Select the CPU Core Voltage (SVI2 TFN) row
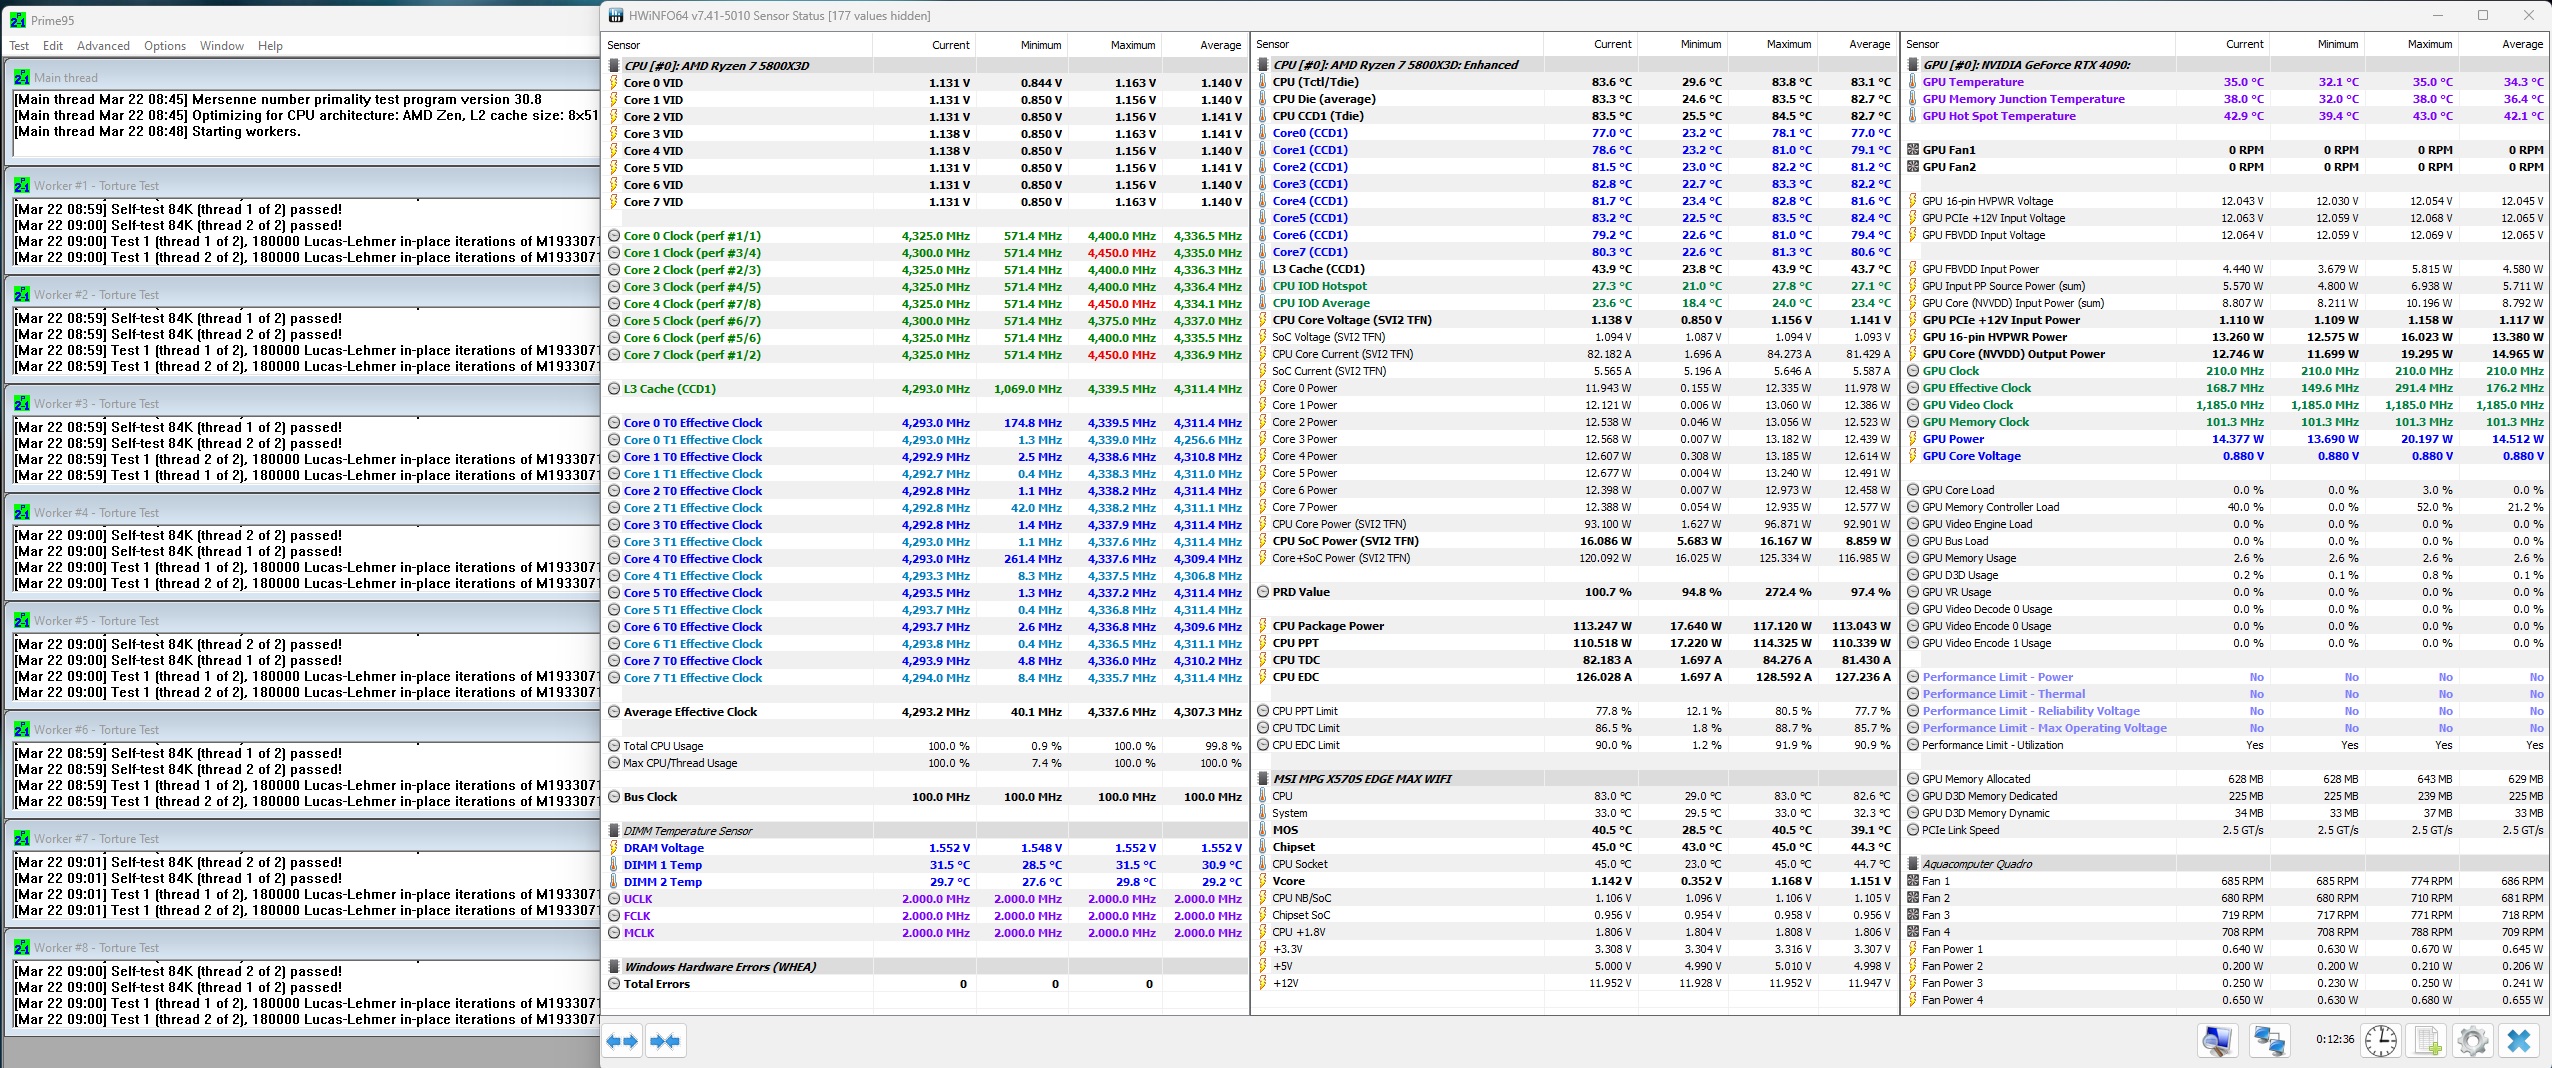This screenshot has height=1068, width=2552. tap(1574, 320)
